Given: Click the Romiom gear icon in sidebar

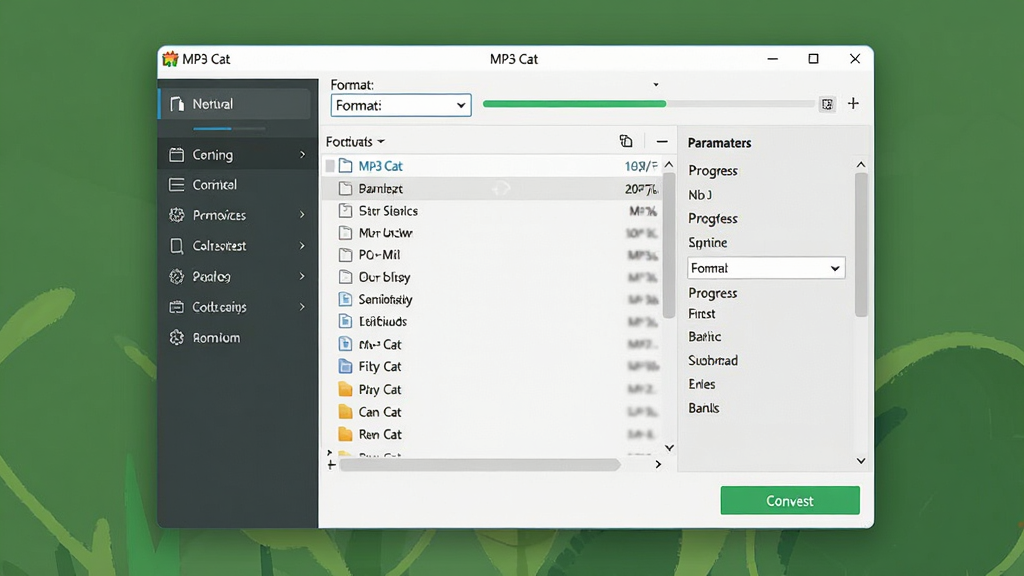Looking at the screenshot, I should coord(176,338).
